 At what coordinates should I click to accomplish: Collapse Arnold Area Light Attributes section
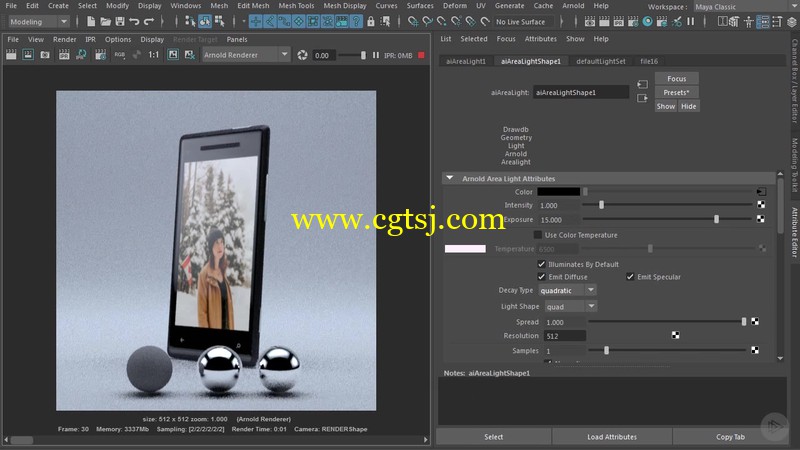point(449,178)
